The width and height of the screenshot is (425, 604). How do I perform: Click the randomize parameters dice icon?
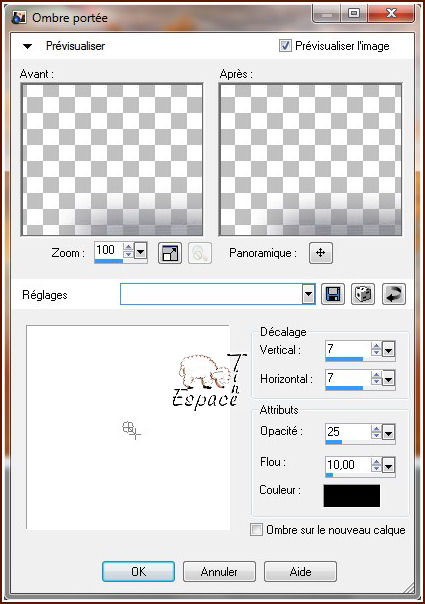(363, 294)
